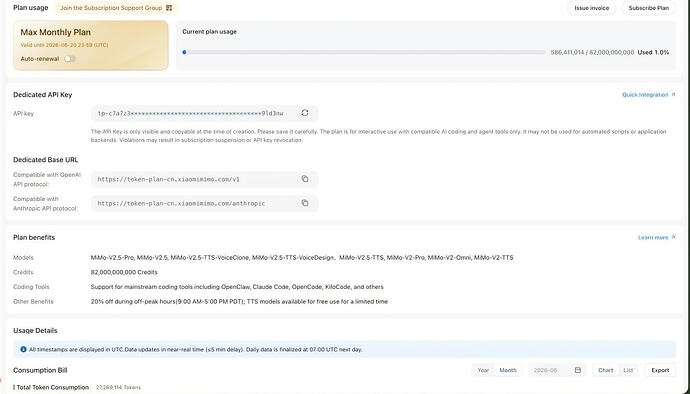Click the Subscribe Plan button
The height and width of the screenshot is (394, 690).
click(649, 8)
